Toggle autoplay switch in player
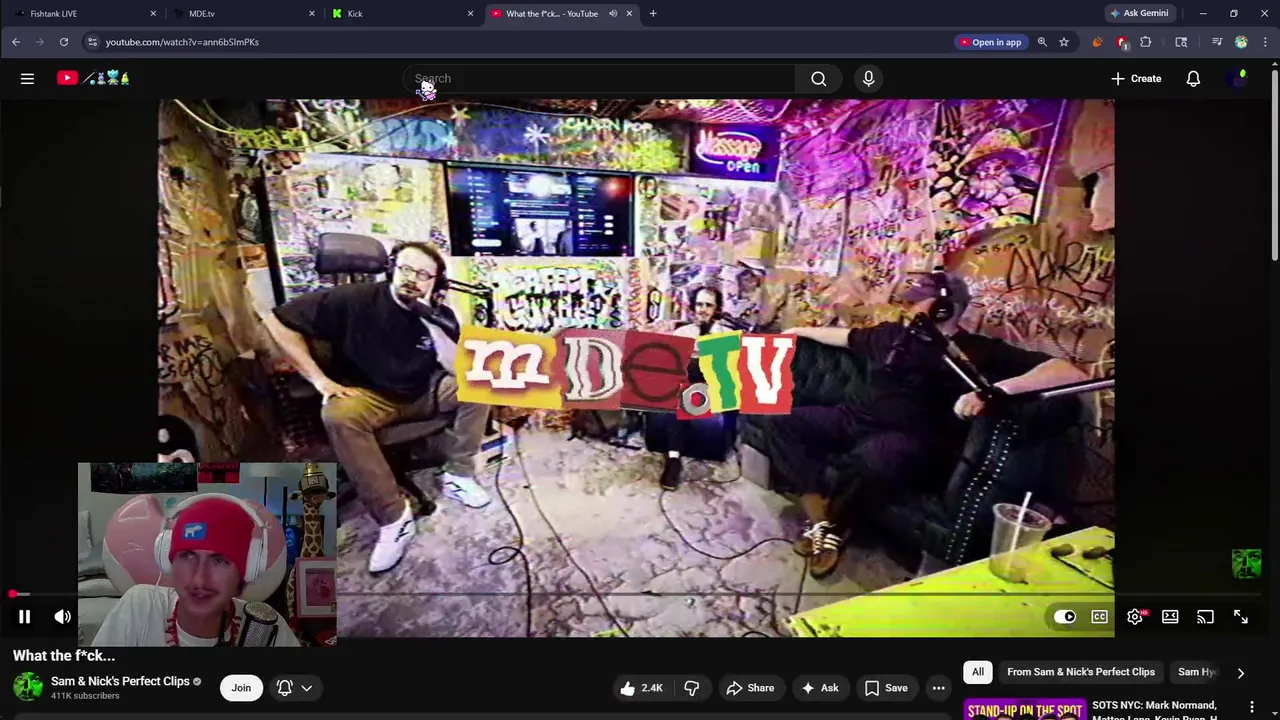The width and height of the screenshot is (1280, 720). [x=1064, y=617]
